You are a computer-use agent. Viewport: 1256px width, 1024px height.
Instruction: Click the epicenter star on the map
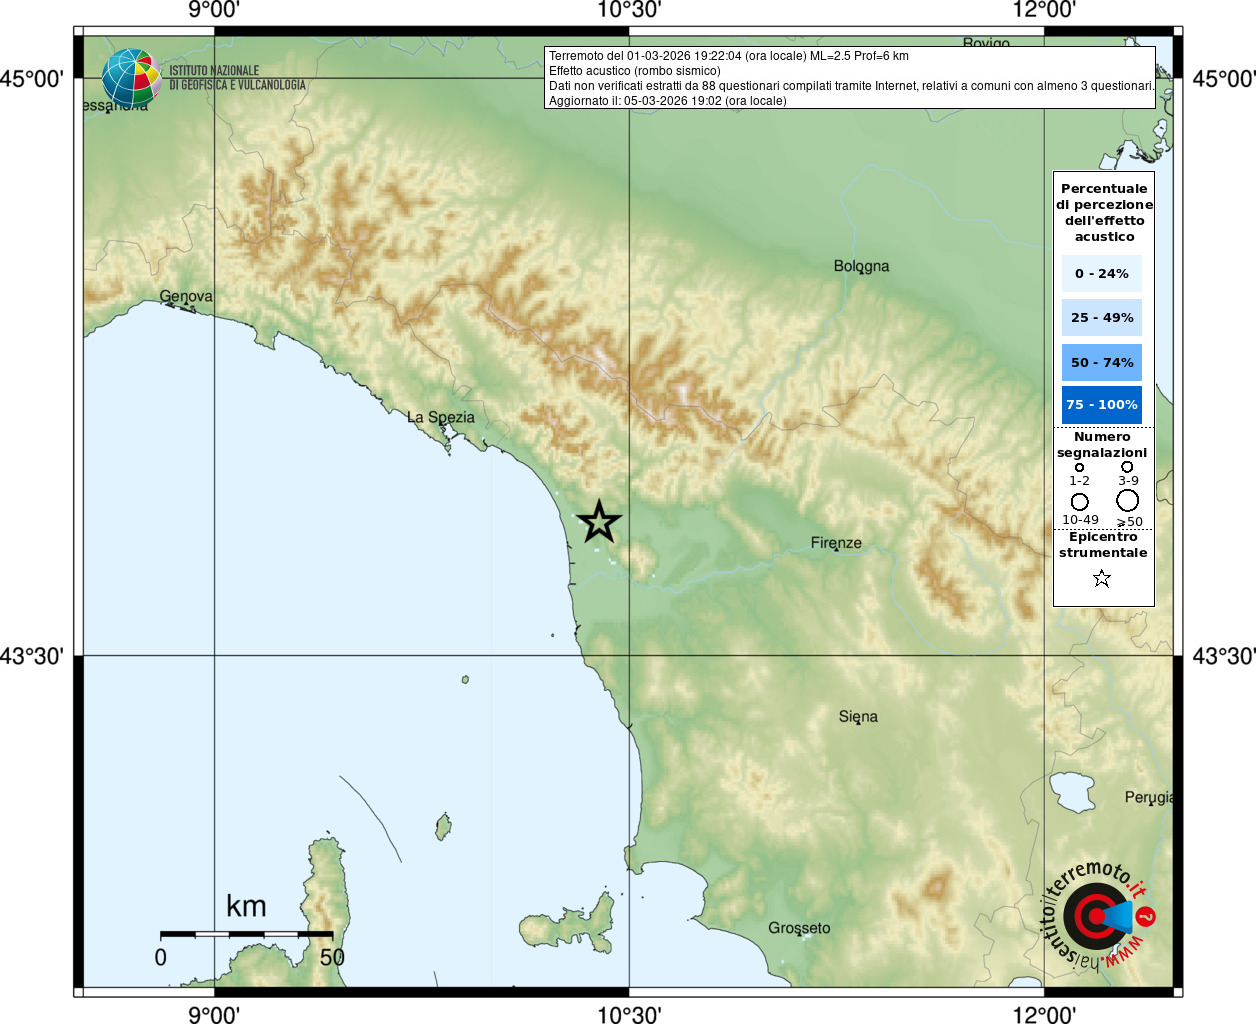click(599, 522)
